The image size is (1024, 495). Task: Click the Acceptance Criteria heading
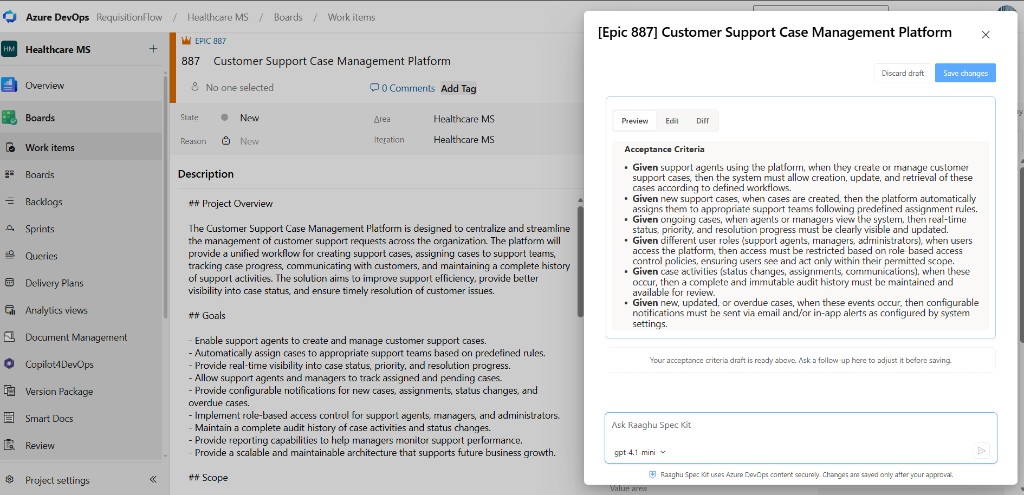tap(664, 149)
